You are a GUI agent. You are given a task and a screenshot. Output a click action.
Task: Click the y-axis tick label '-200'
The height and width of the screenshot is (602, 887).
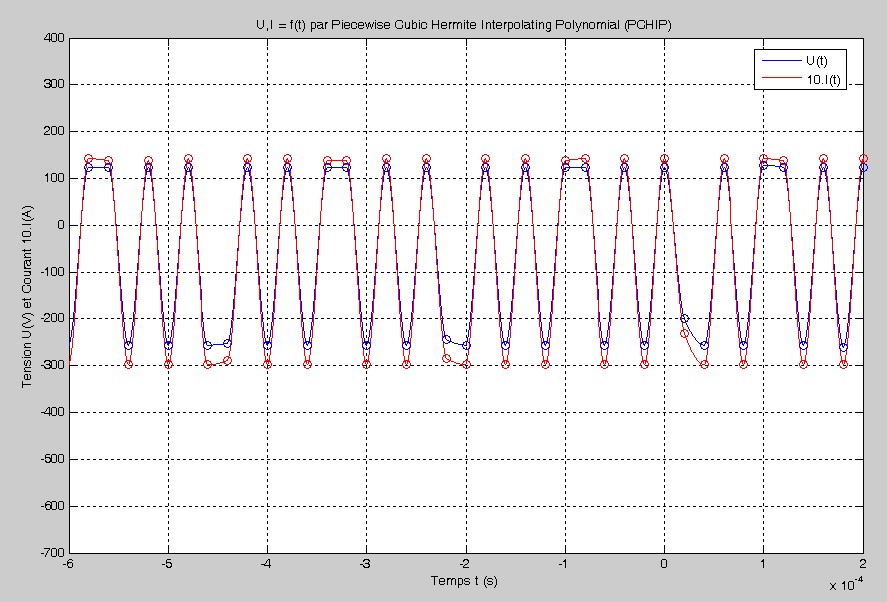[52, 319]
